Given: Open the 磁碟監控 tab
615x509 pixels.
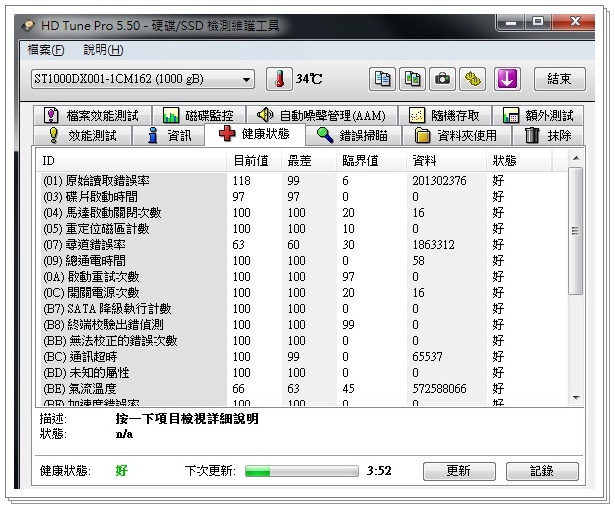Looking at the screenshot, I should point(199,115).
